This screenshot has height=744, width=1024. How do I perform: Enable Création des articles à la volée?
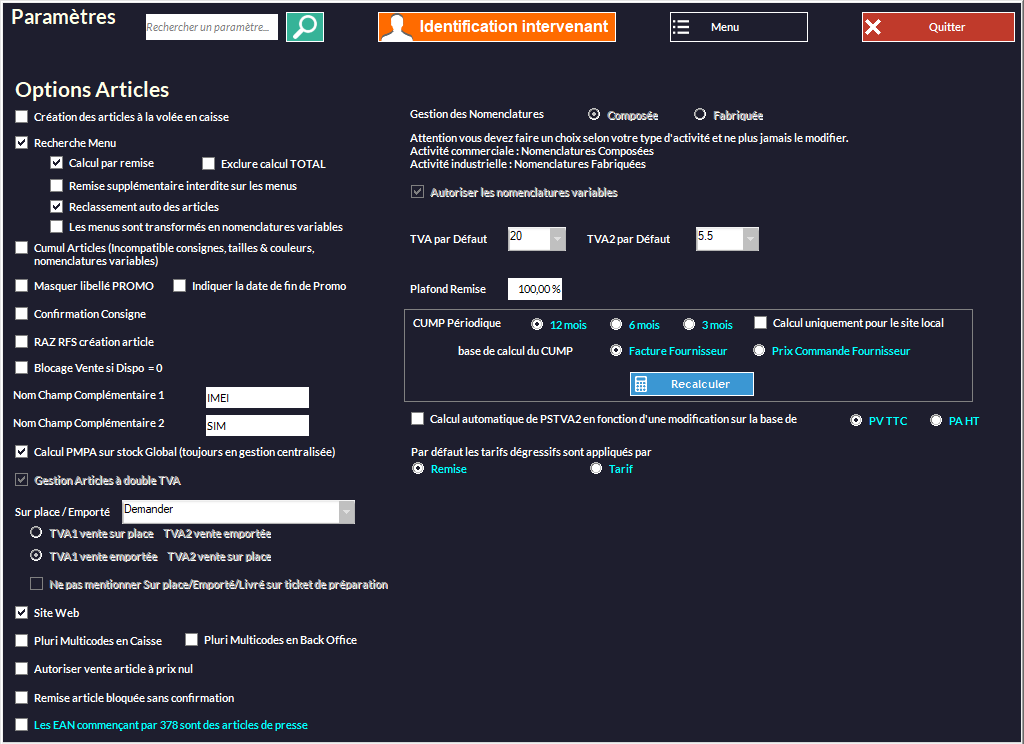[22, 117]
